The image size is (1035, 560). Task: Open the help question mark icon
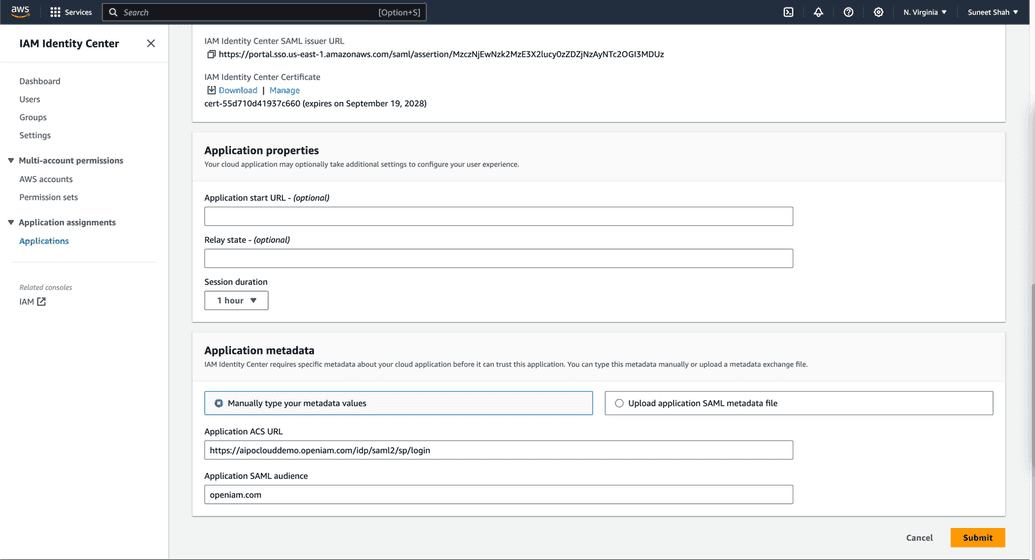pyautogui.click(x=848, y=12)
